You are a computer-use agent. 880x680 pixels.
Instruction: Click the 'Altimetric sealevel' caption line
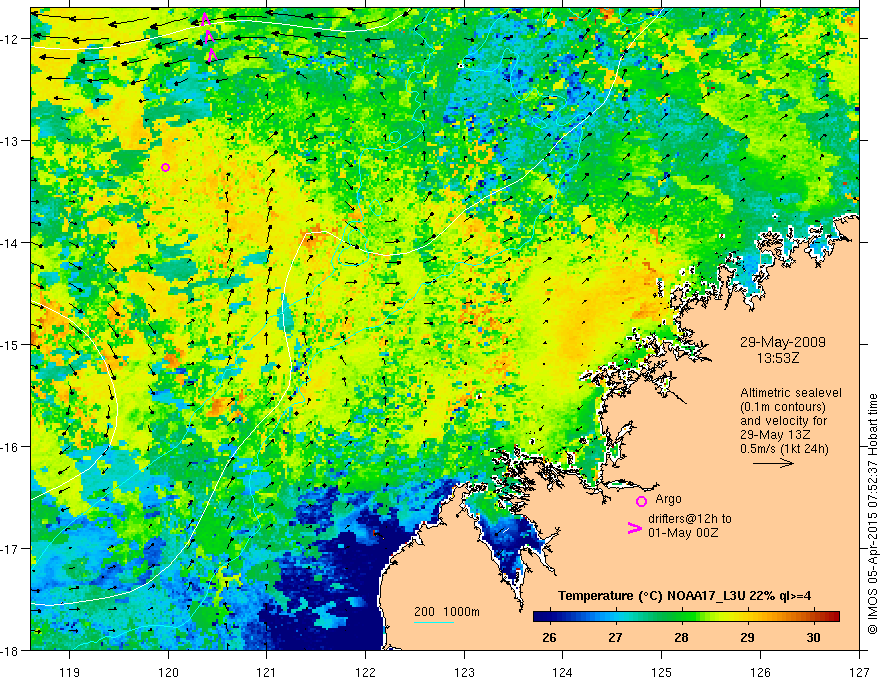pos(791,393)
